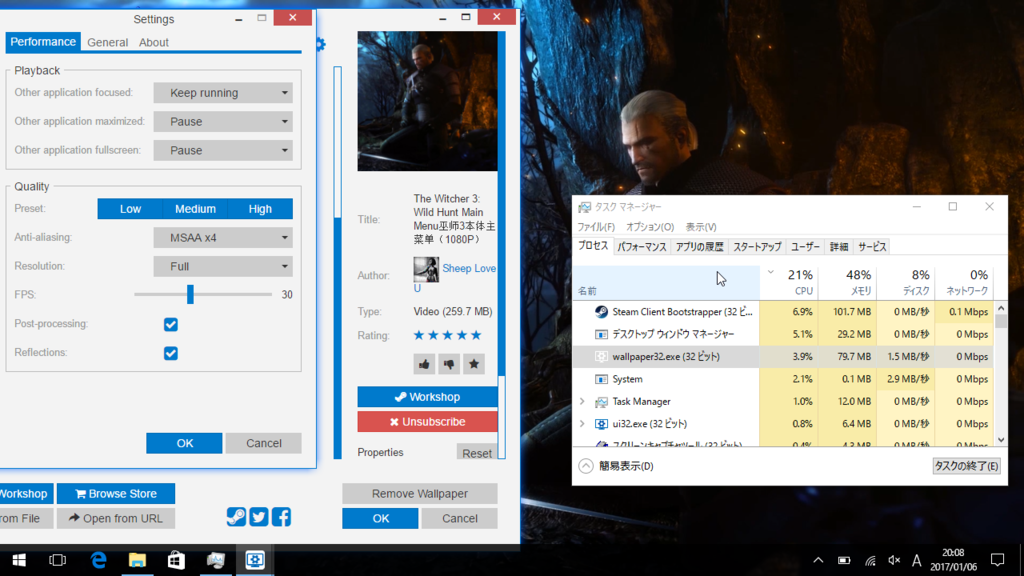
Task: Click the battery tray icon
Action: pyautogui.click(x=844, y=560)
